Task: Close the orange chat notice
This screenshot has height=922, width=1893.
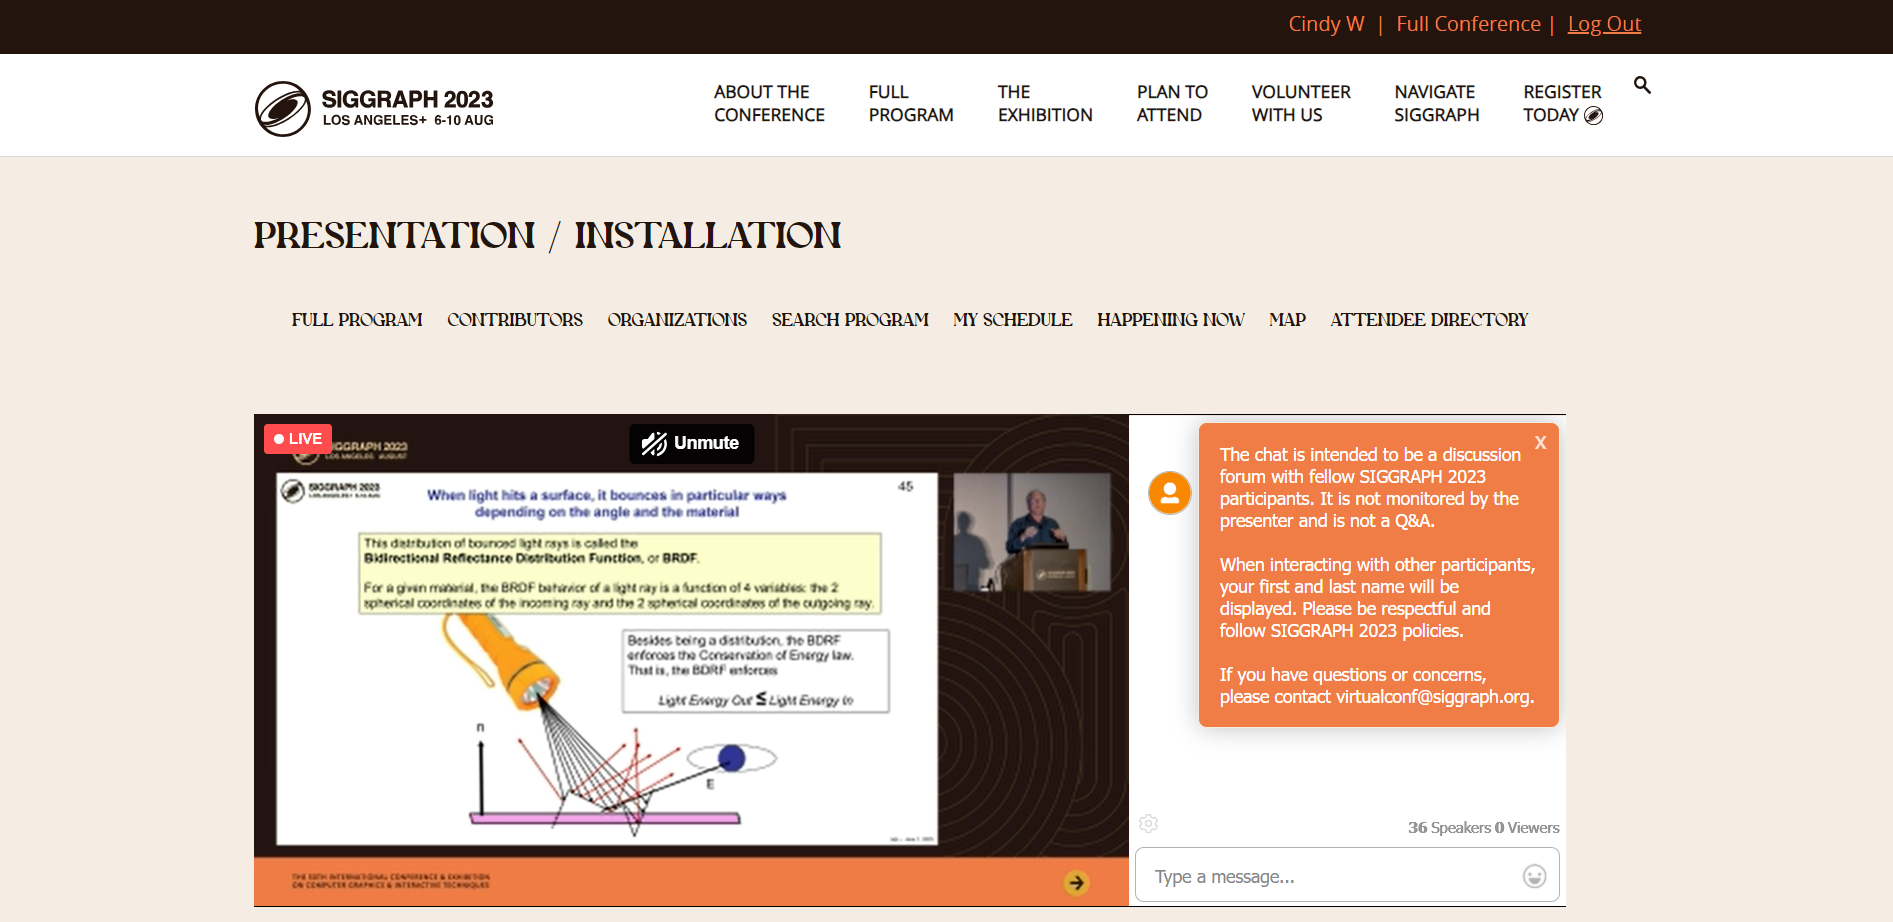Action: click(x=1540, y=443)
